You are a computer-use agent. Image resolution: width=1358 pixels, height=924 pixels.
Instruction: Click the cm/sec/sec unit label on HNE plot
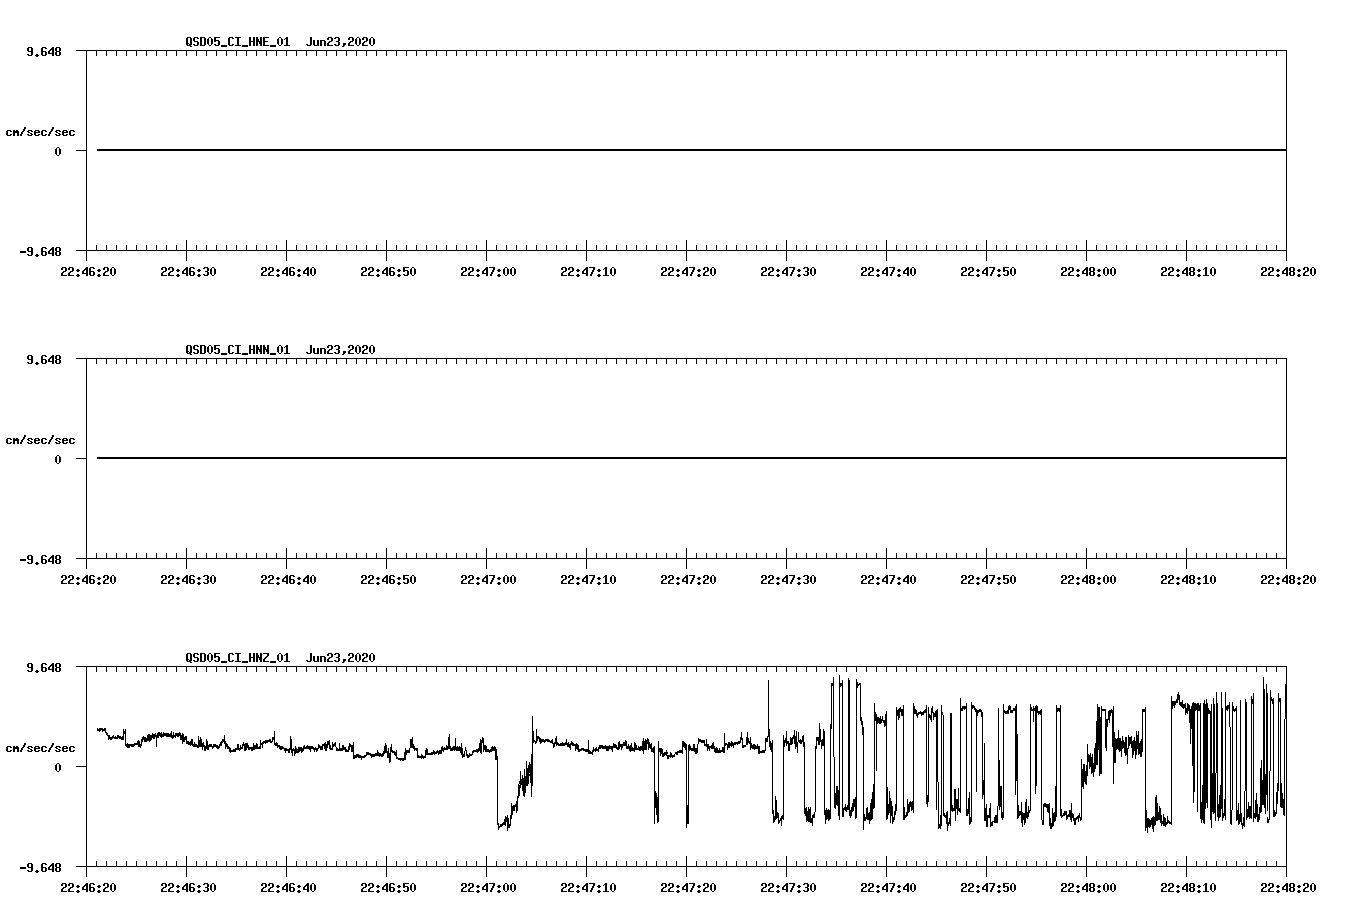(40, 132)
